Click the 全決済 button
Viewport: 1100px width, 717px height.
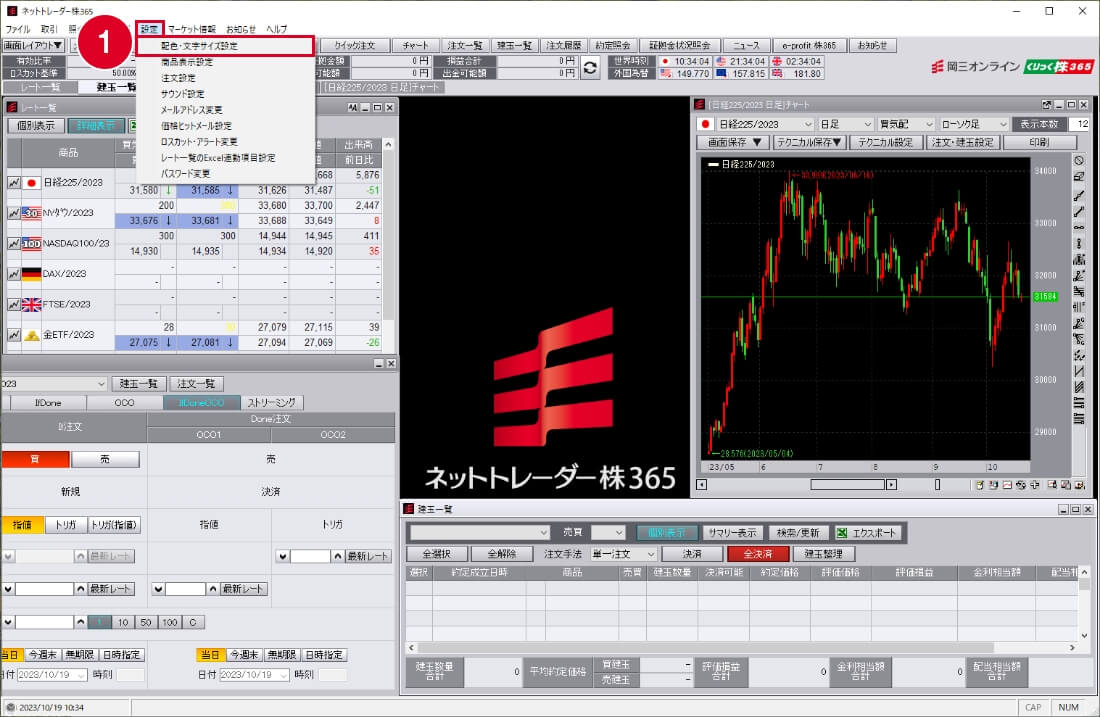pyautogui.click(x=758, y=554)
